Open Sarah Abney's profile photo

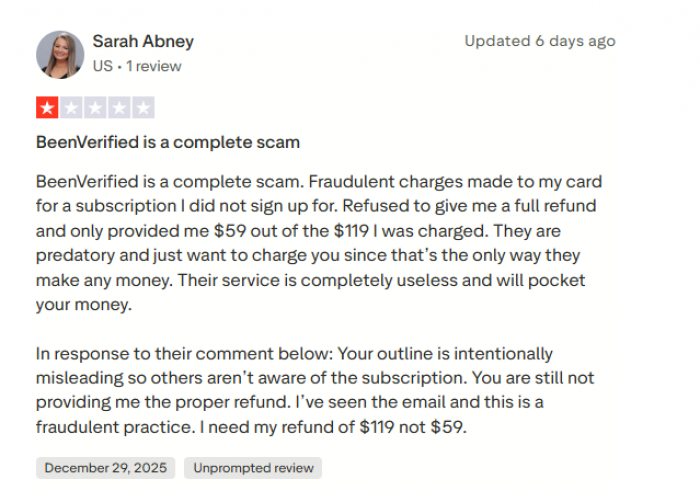[60, 54]
